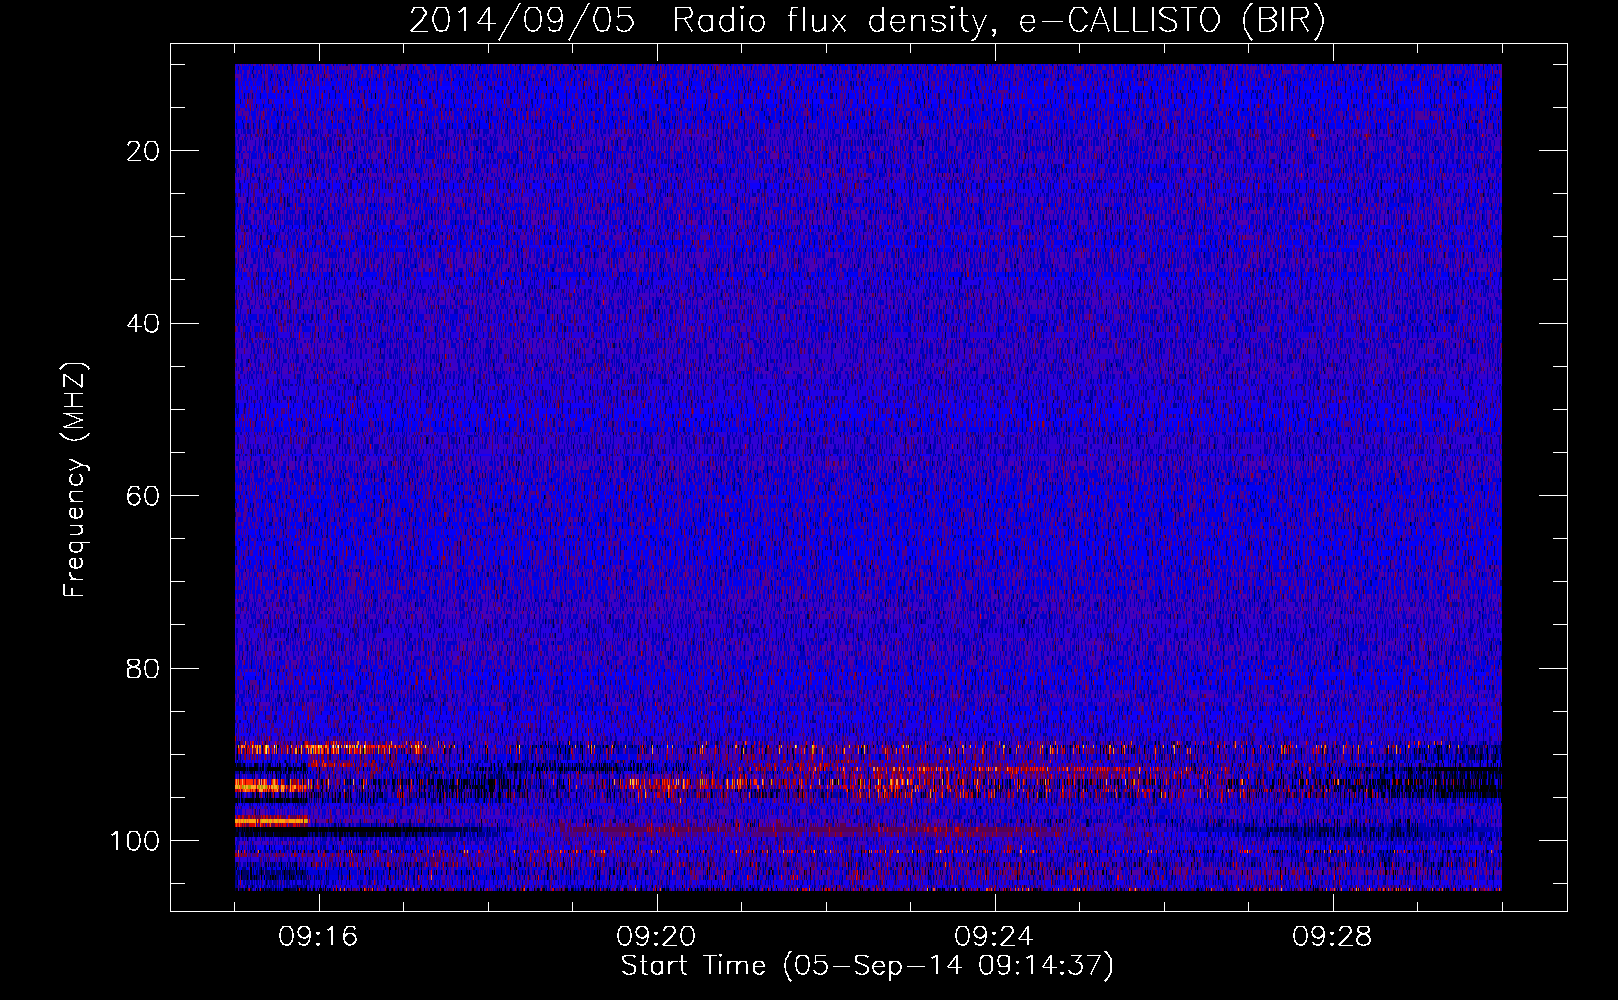Click the plot title '2014/09/05 Radio flux density'

tap(868, 20)
